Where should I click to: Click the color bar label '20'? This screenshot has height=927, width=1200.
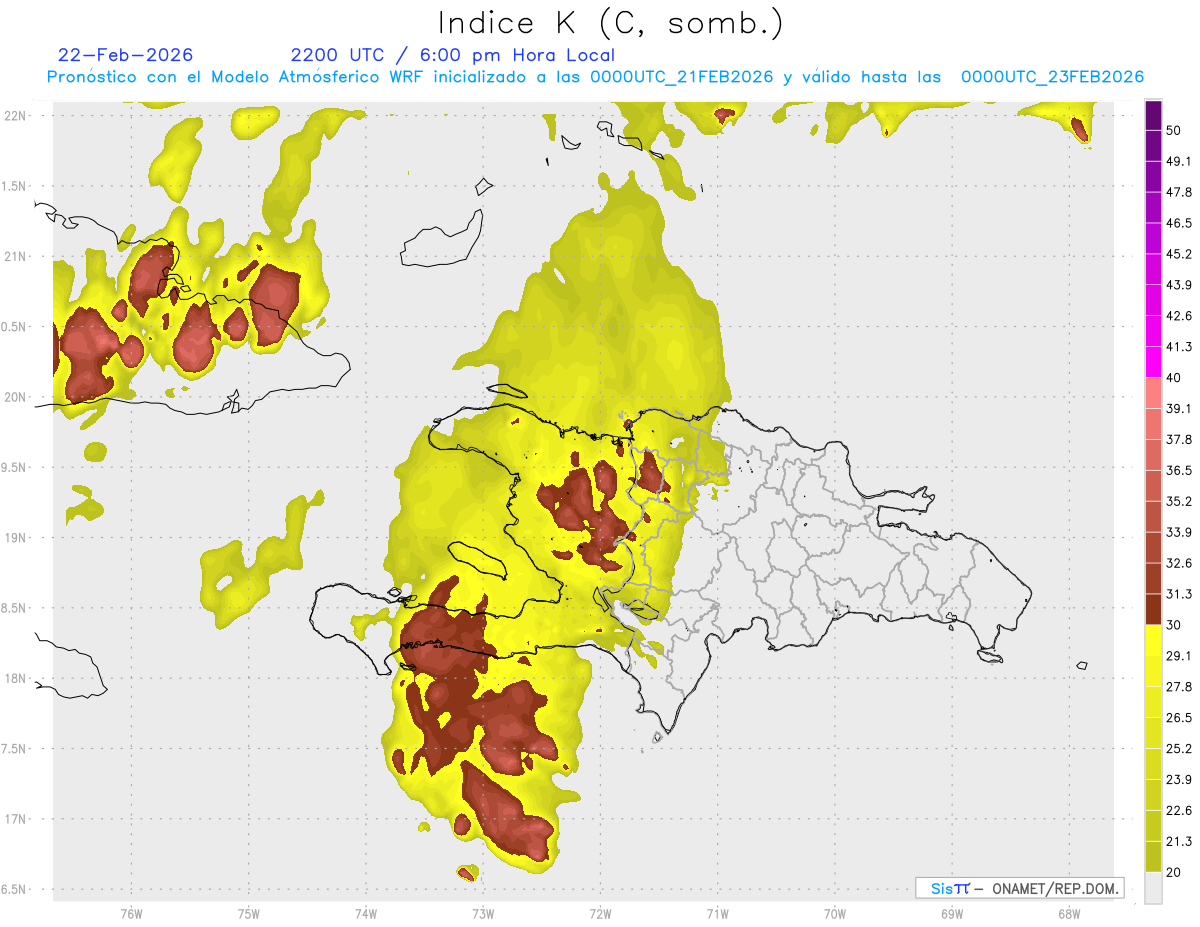tap(1175, 872)
